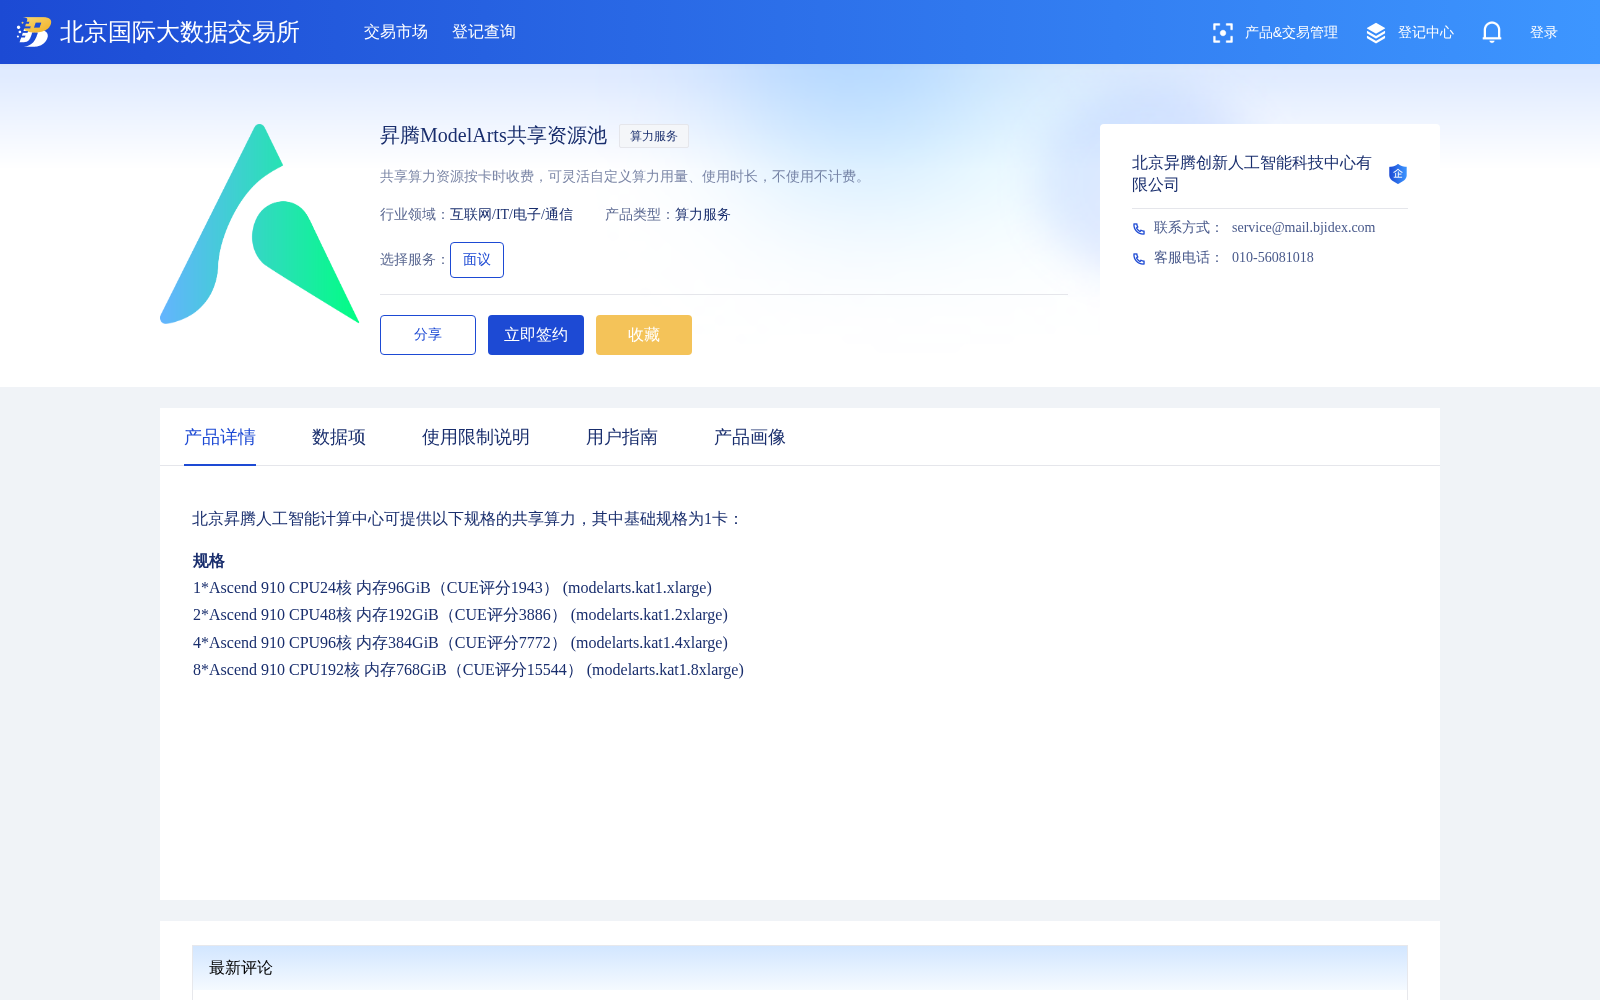Click the intro sentence 北京昇腾人工智能计算中心可提供

click(x=467, y=519)
